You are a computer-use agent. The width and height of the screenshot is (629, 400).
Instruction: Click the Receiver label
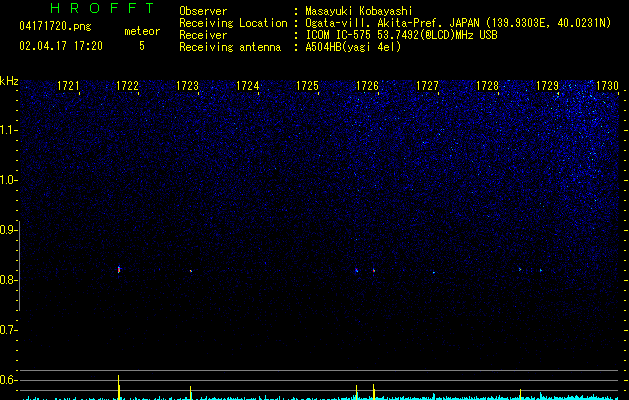point(203,35)
